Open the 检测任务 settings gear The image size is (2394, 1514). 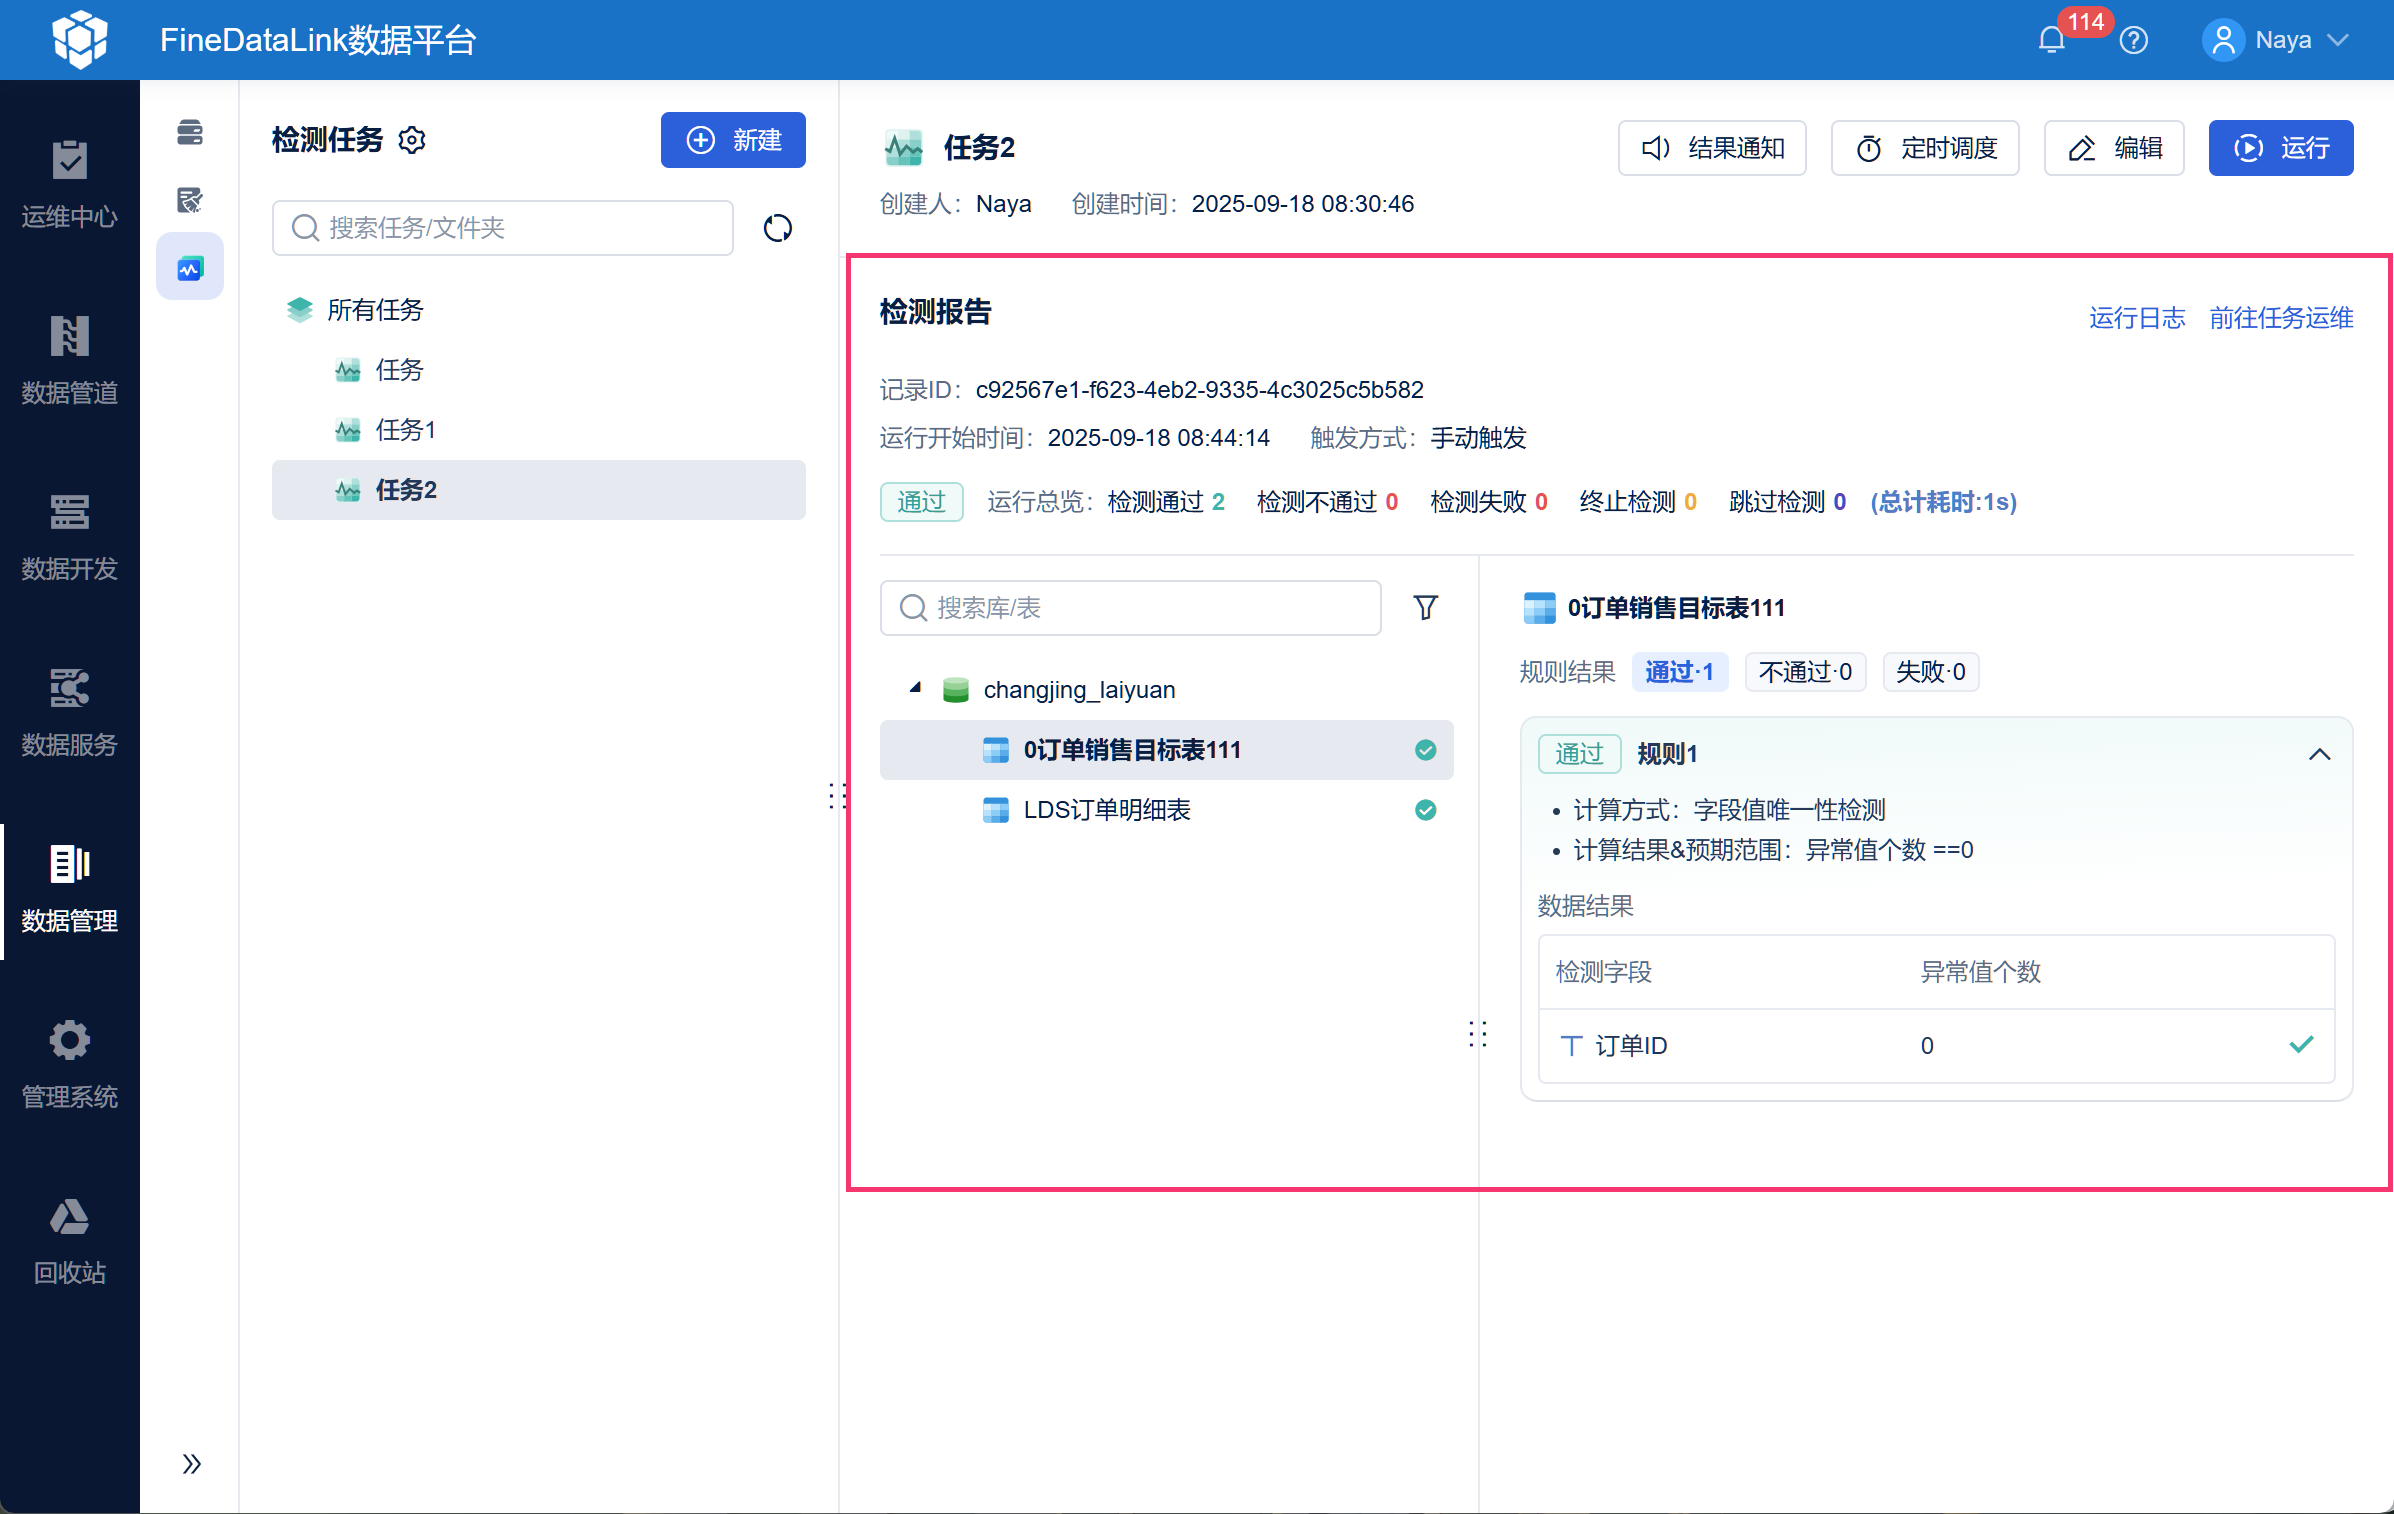[x=412, y=140]
